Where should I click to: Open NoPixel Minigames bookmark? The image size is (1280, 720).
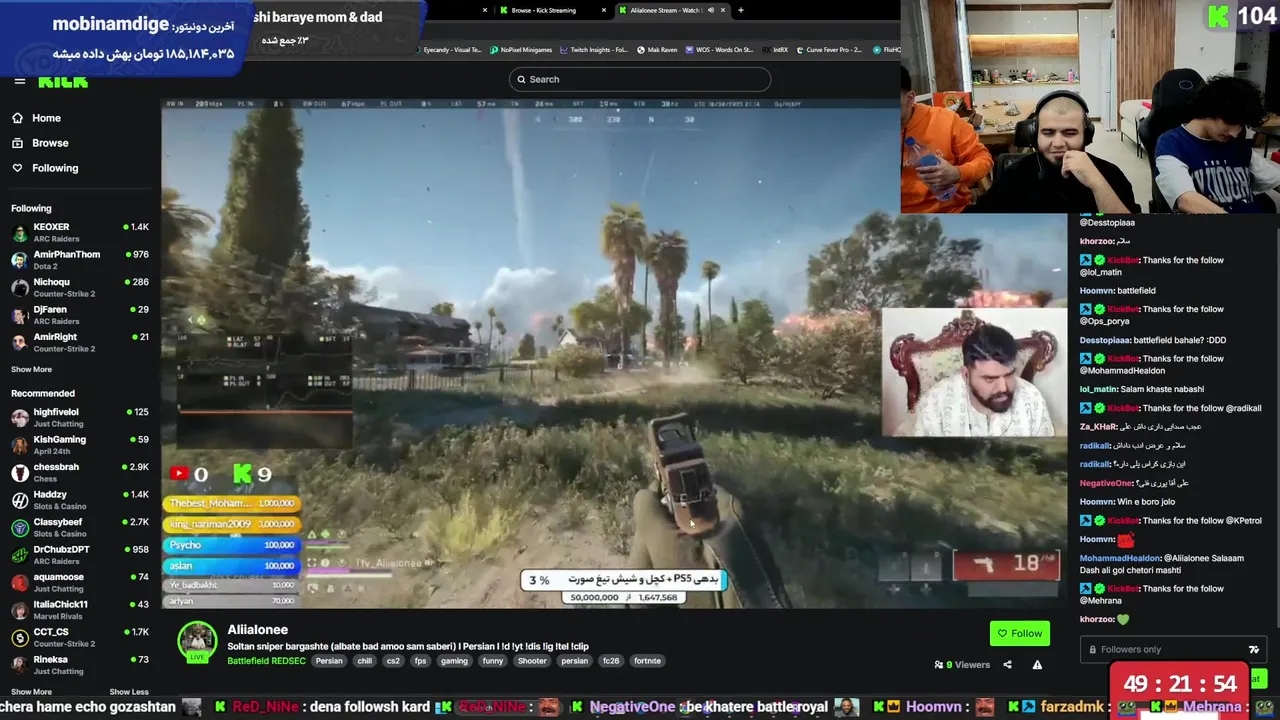coord(523,50)
